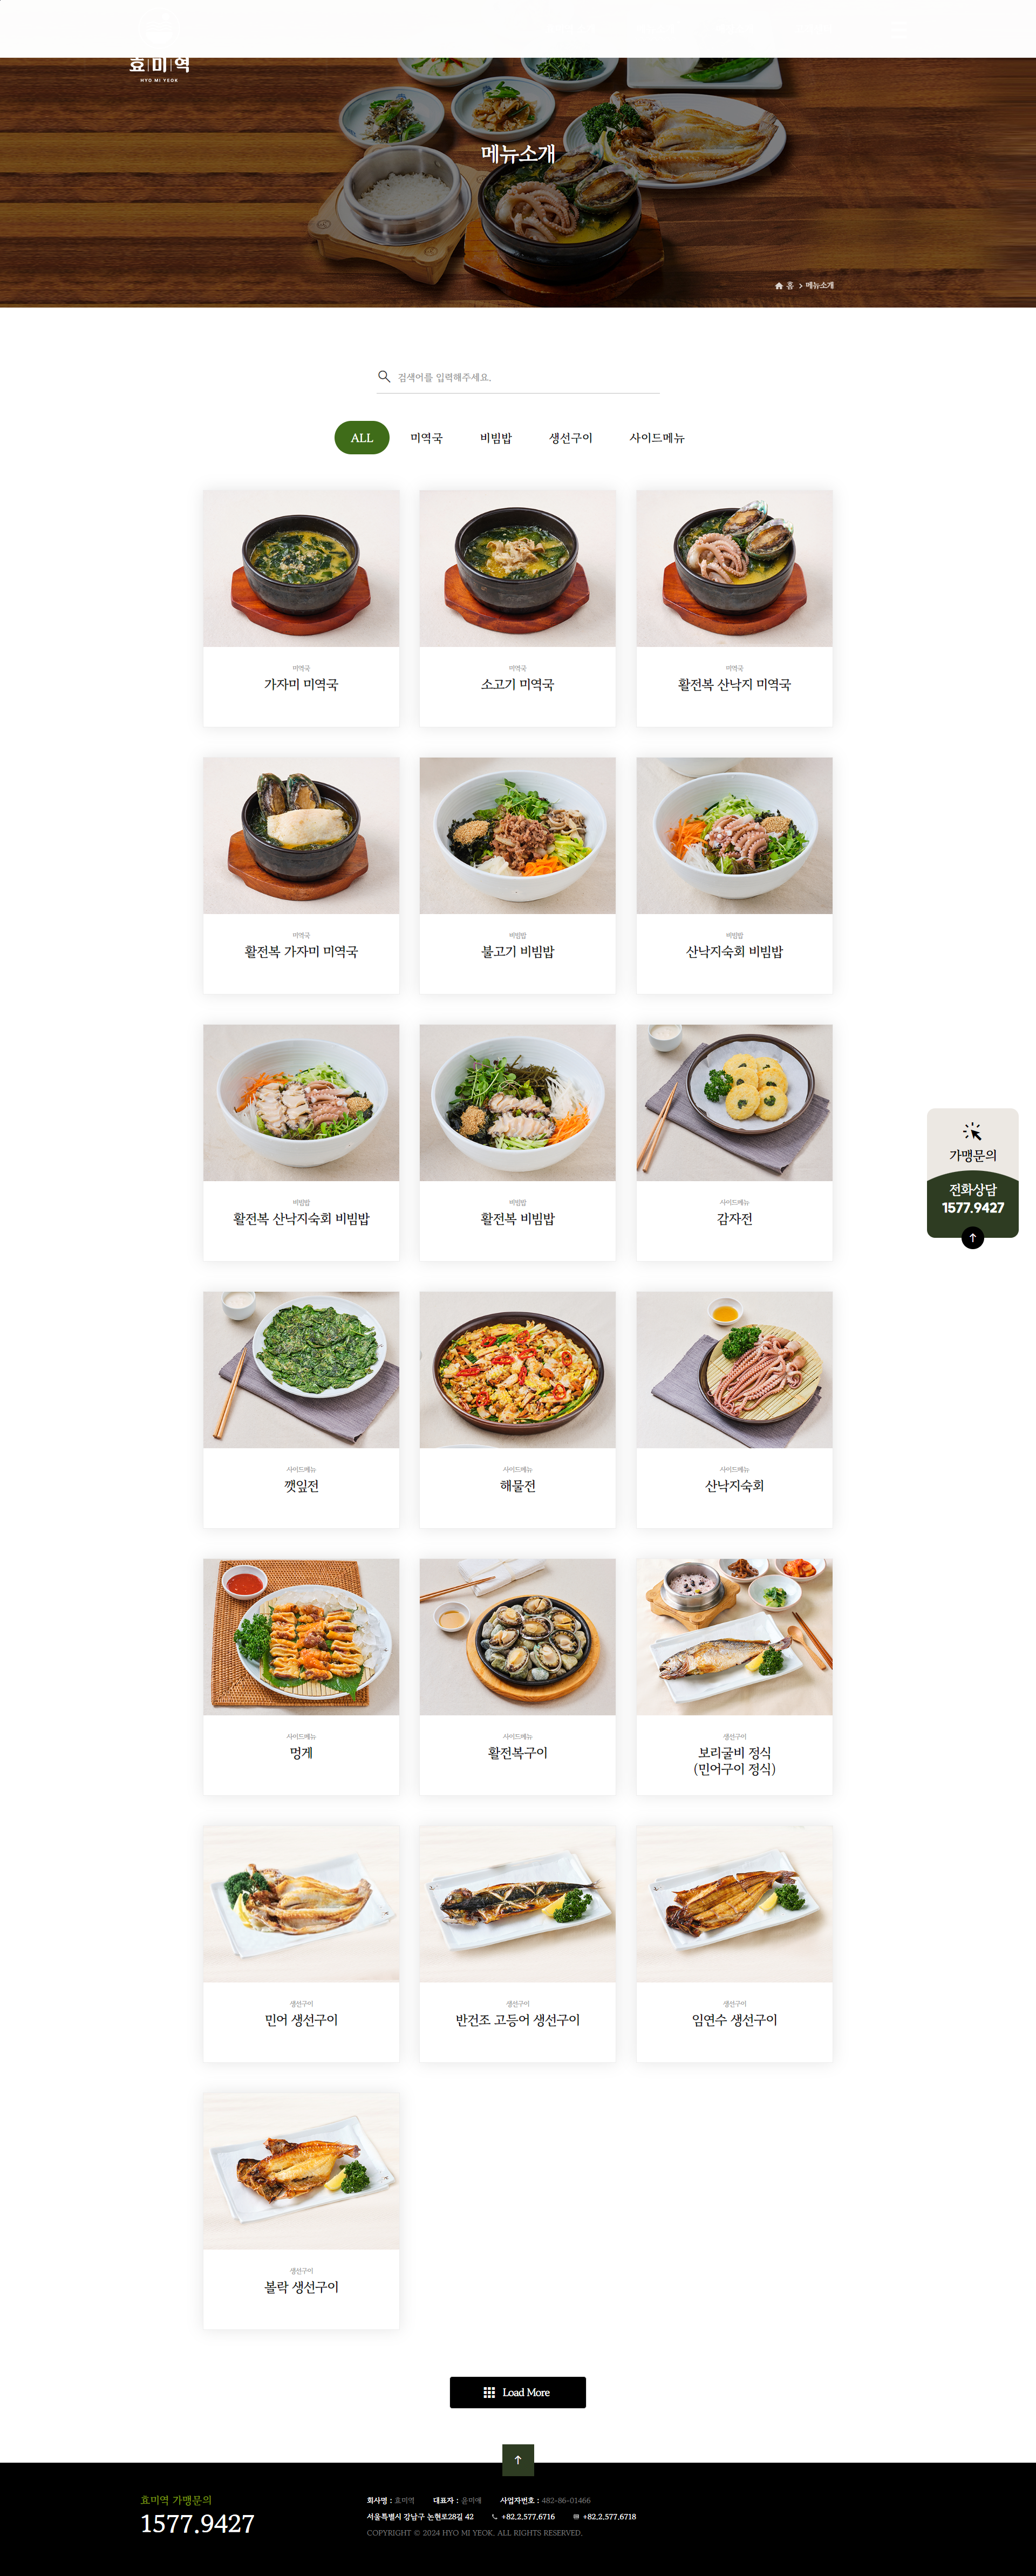The height and width of the screenshot is (2576, 1036).
Task: Click the black circular up-arrow in side widget
Action: click(972, 1238)
